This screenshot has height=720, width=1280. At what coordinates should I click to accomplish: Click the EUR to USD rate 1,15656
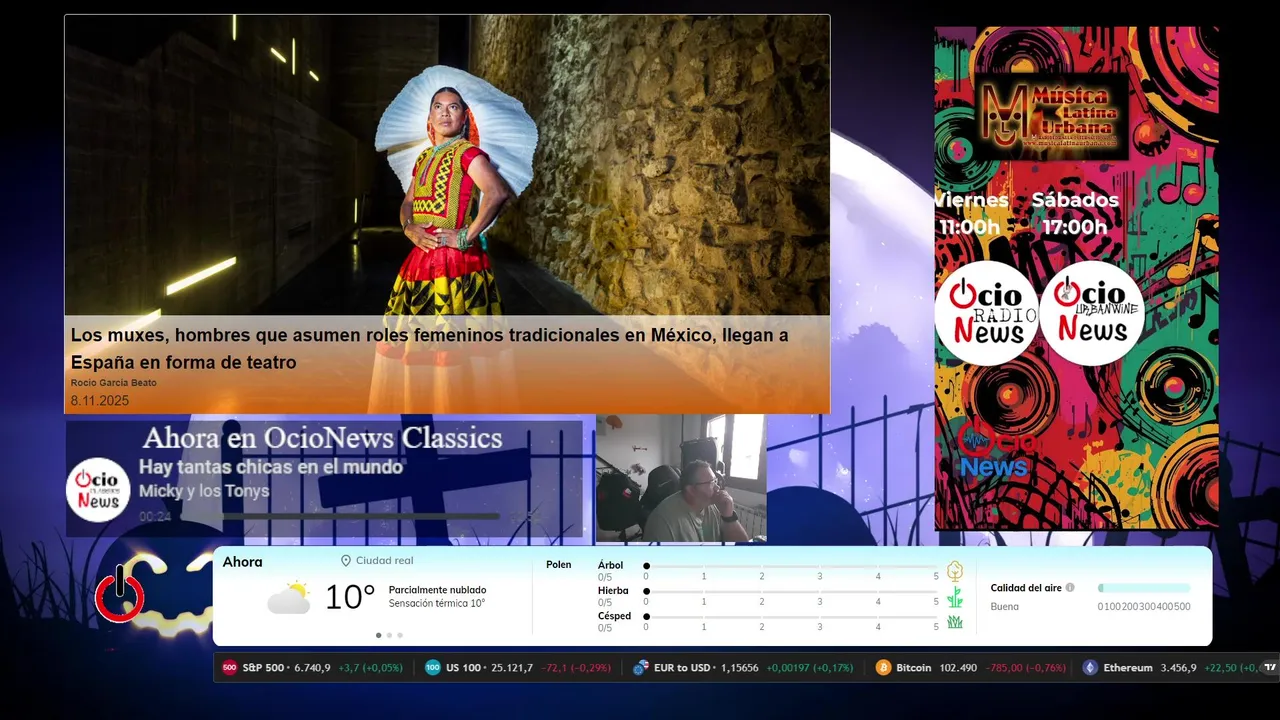[x=739, y=667]
